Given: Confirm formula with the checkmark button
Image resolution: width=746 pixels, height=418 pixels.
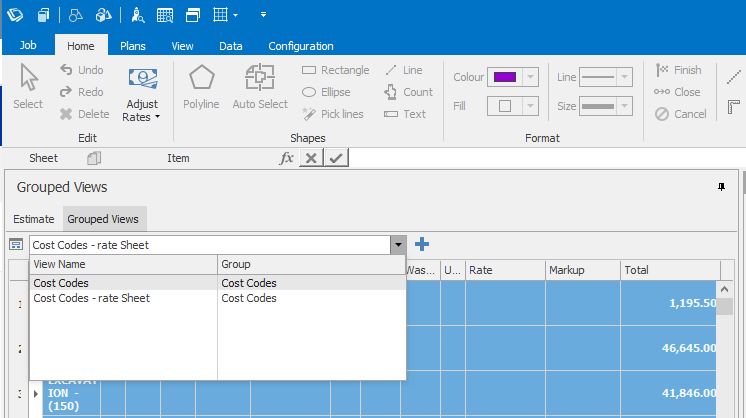Looking at the screenshot, I should click(337, 158).
